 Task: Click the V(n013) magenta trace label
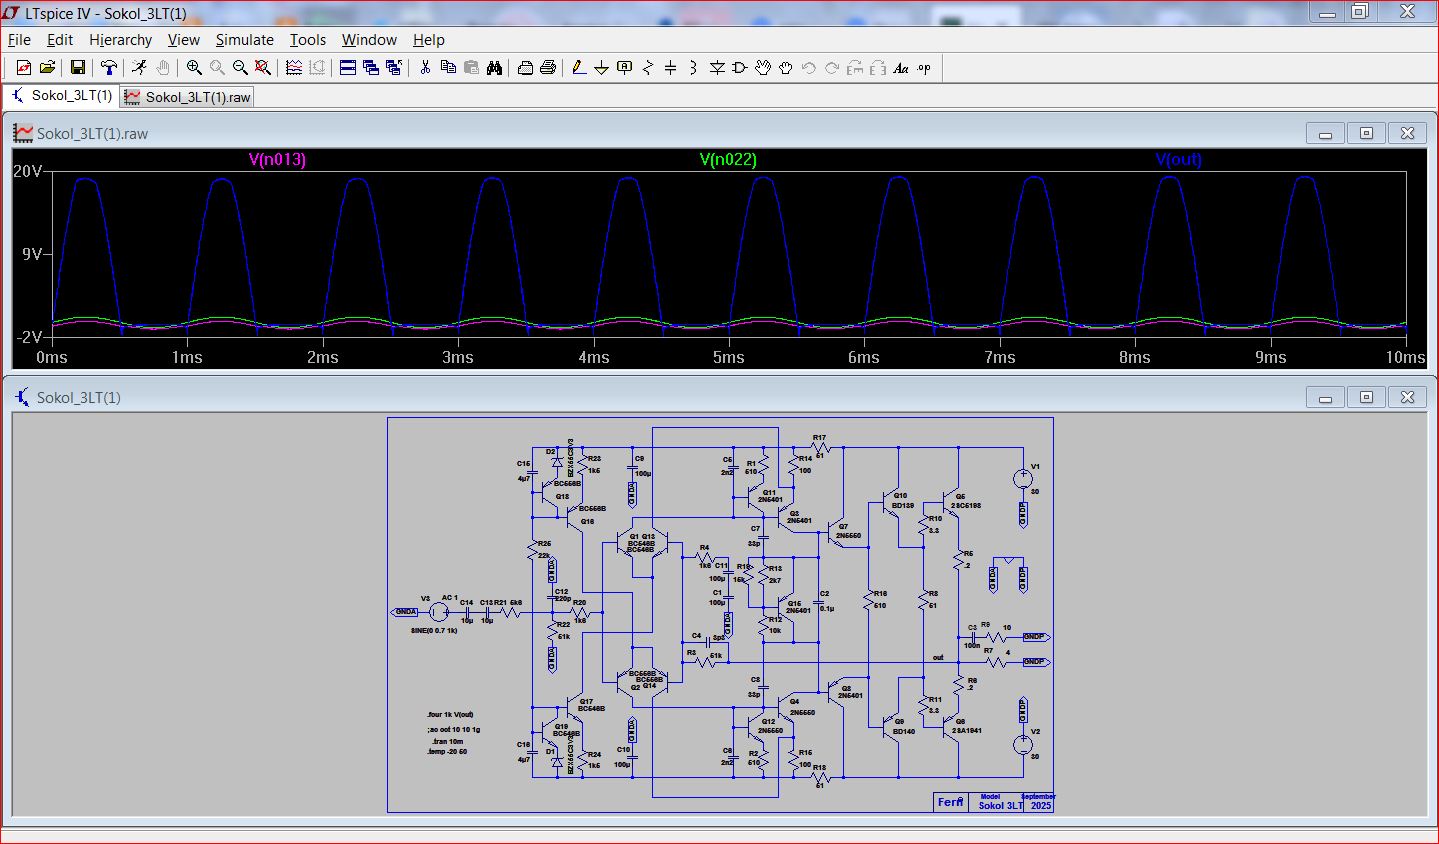click(277, 160)
